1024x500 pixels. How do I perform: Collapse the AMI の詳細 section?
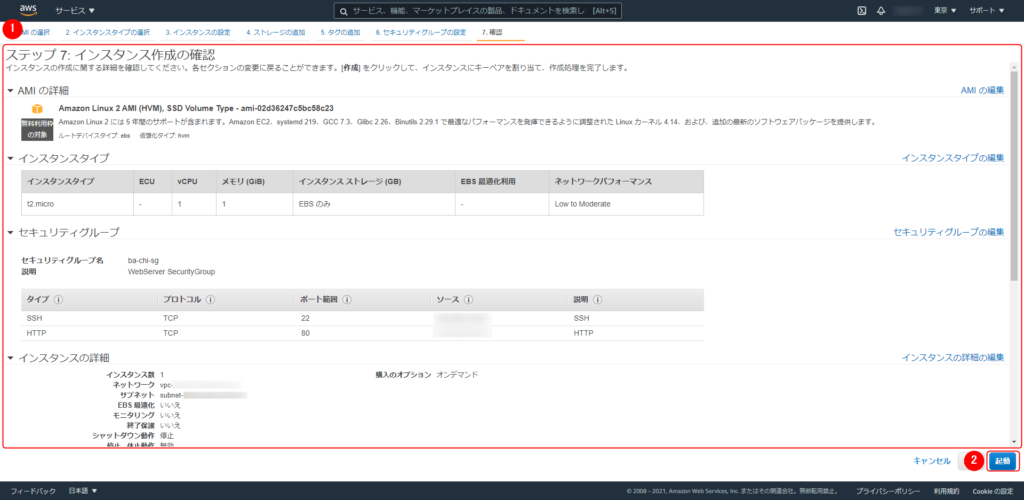10,91
